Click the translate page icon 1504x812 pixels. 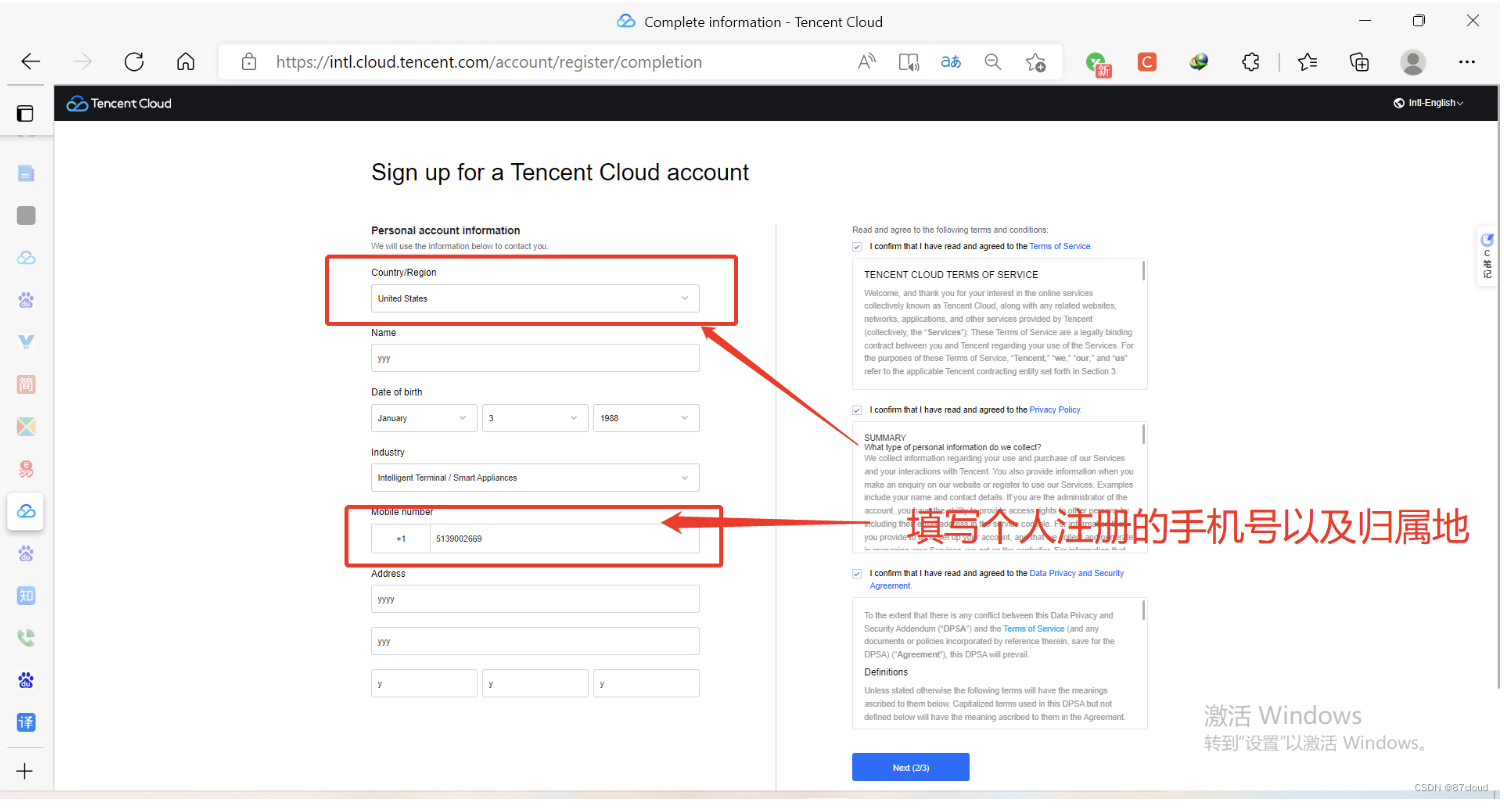point(950,62)
